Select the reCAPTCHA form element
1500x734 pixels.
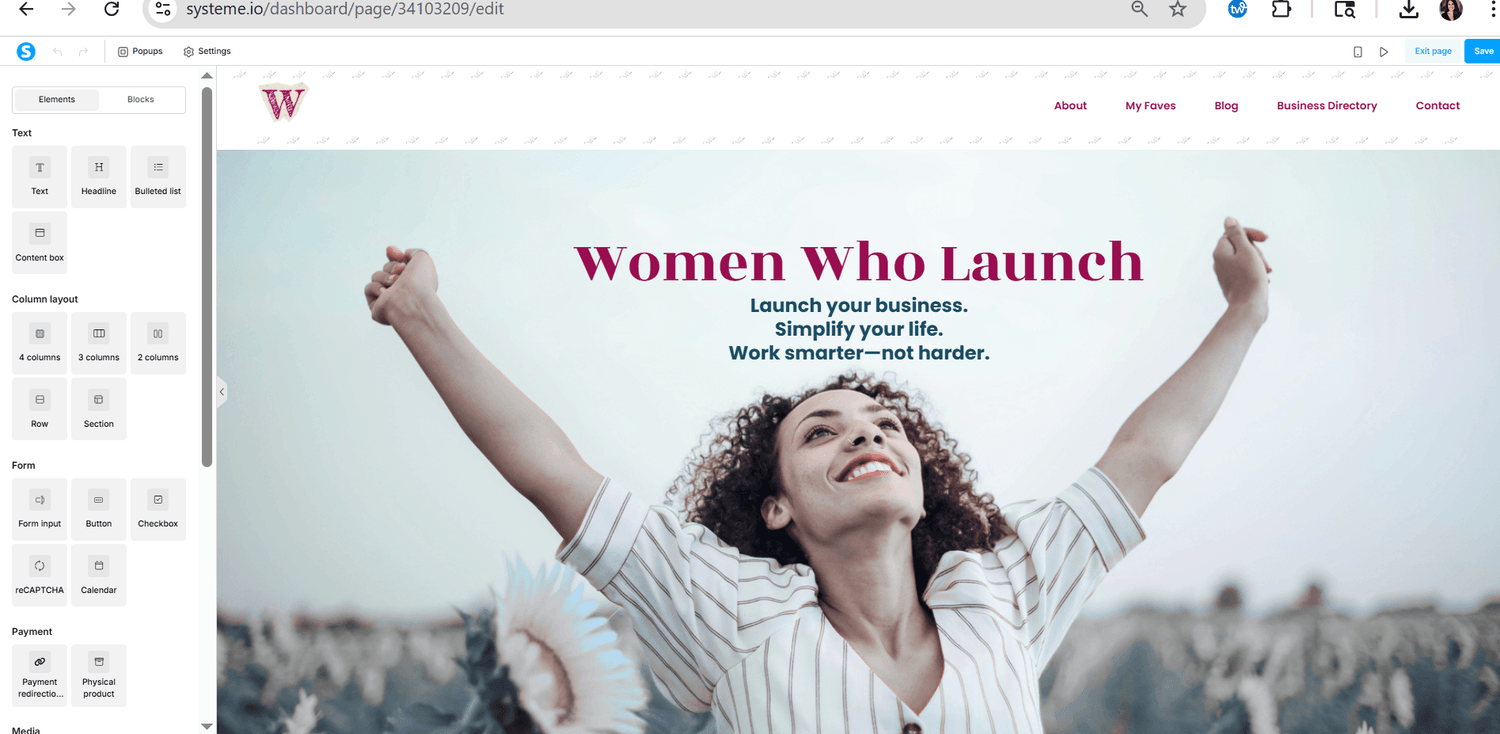40,575
